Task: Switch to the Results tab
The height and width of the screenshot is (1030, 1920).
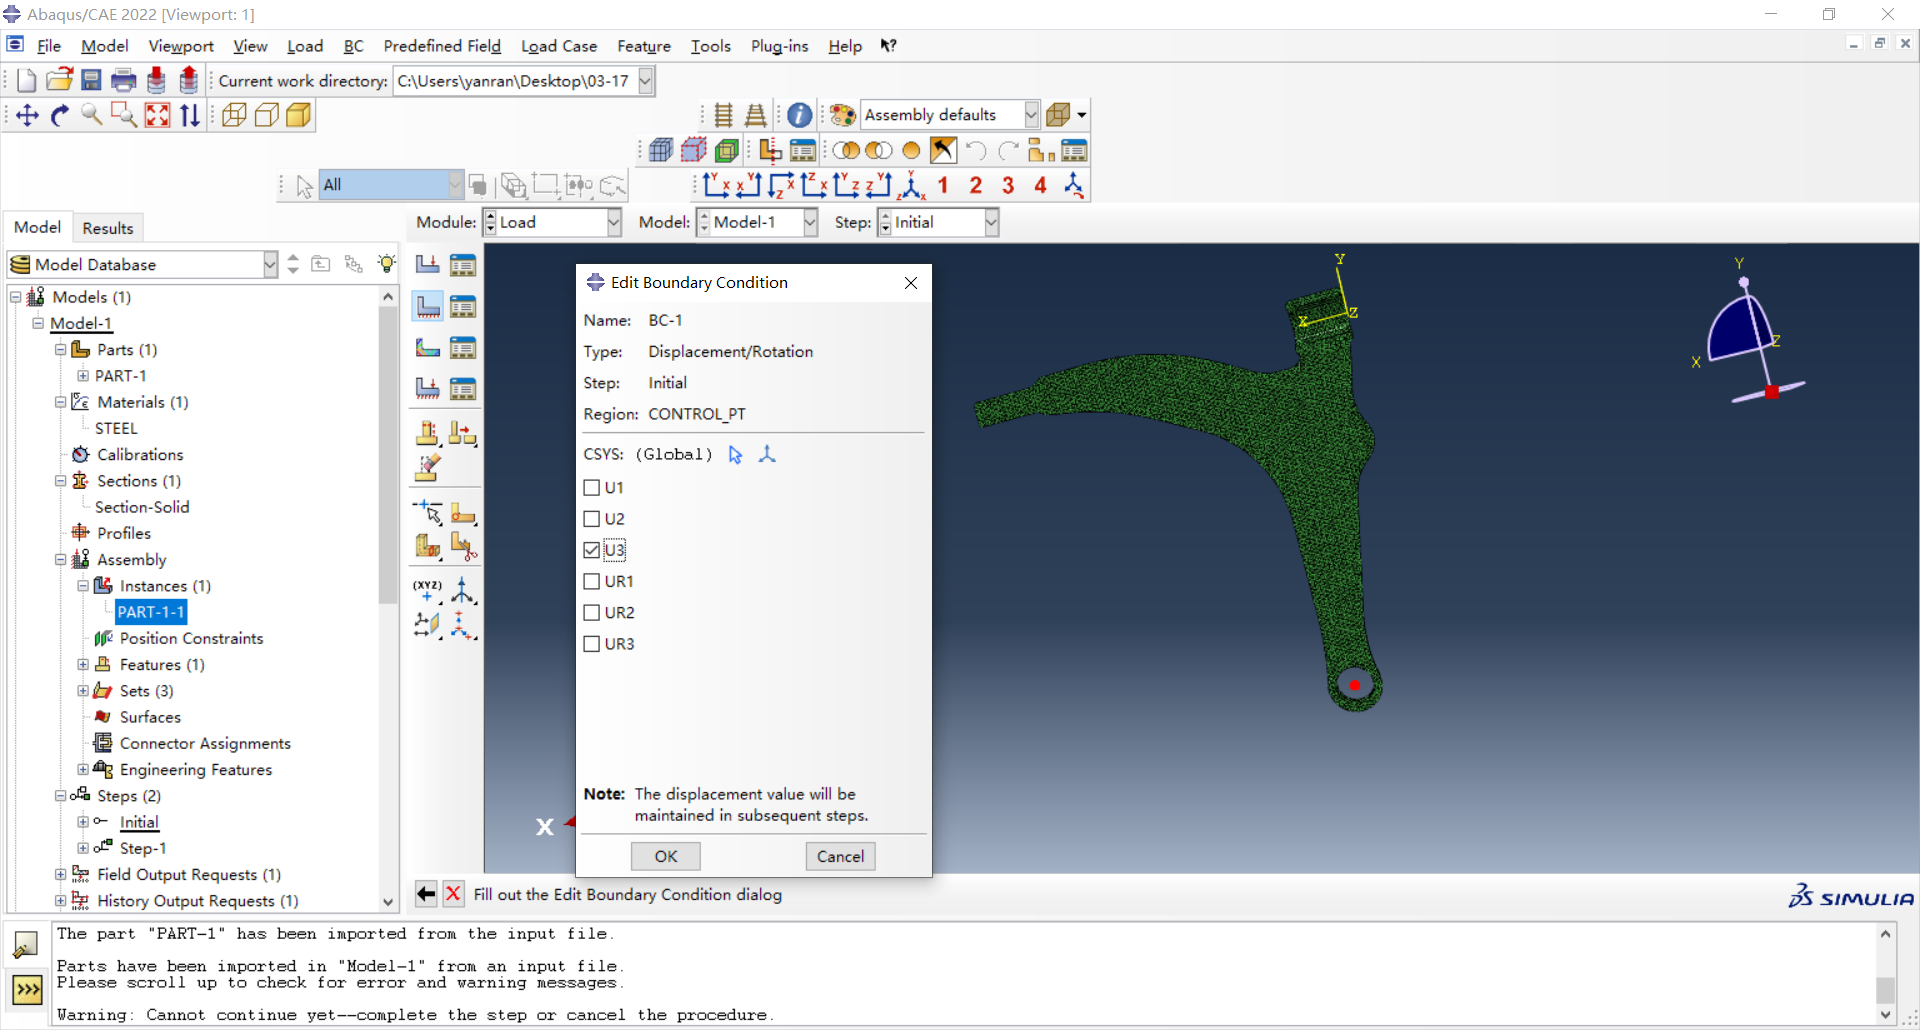Action: click(108, 228)
